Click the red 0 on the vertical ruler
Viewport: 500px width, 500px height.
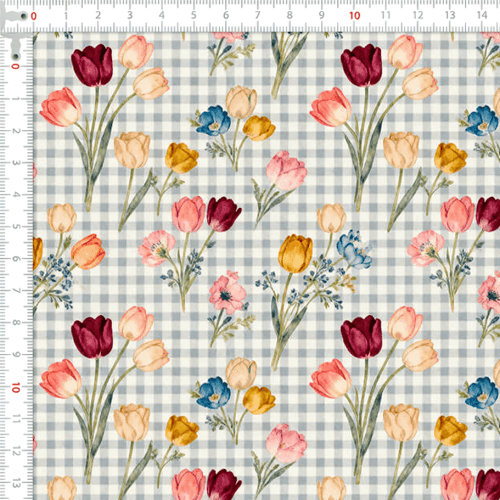pyautogui.click(x=15, y=66)
